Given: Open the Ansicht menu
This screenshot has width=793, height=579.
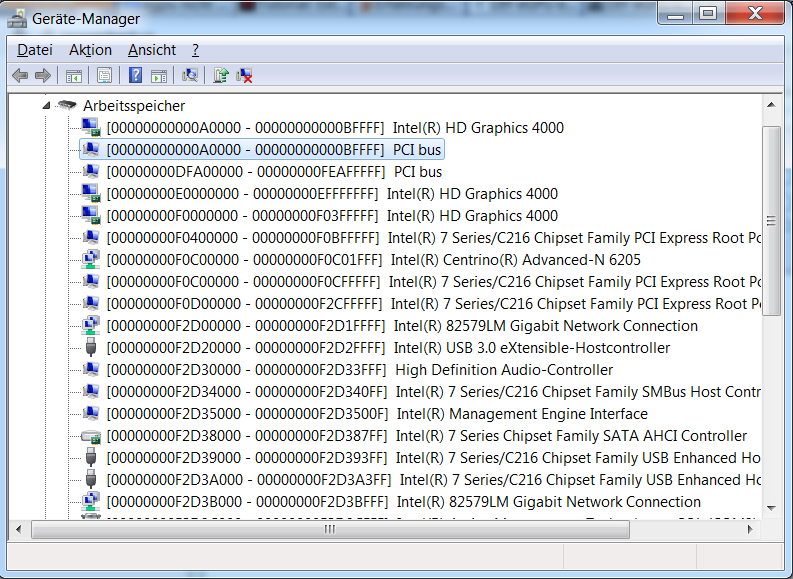Looking at the screenshot, I should click(152, 50).
